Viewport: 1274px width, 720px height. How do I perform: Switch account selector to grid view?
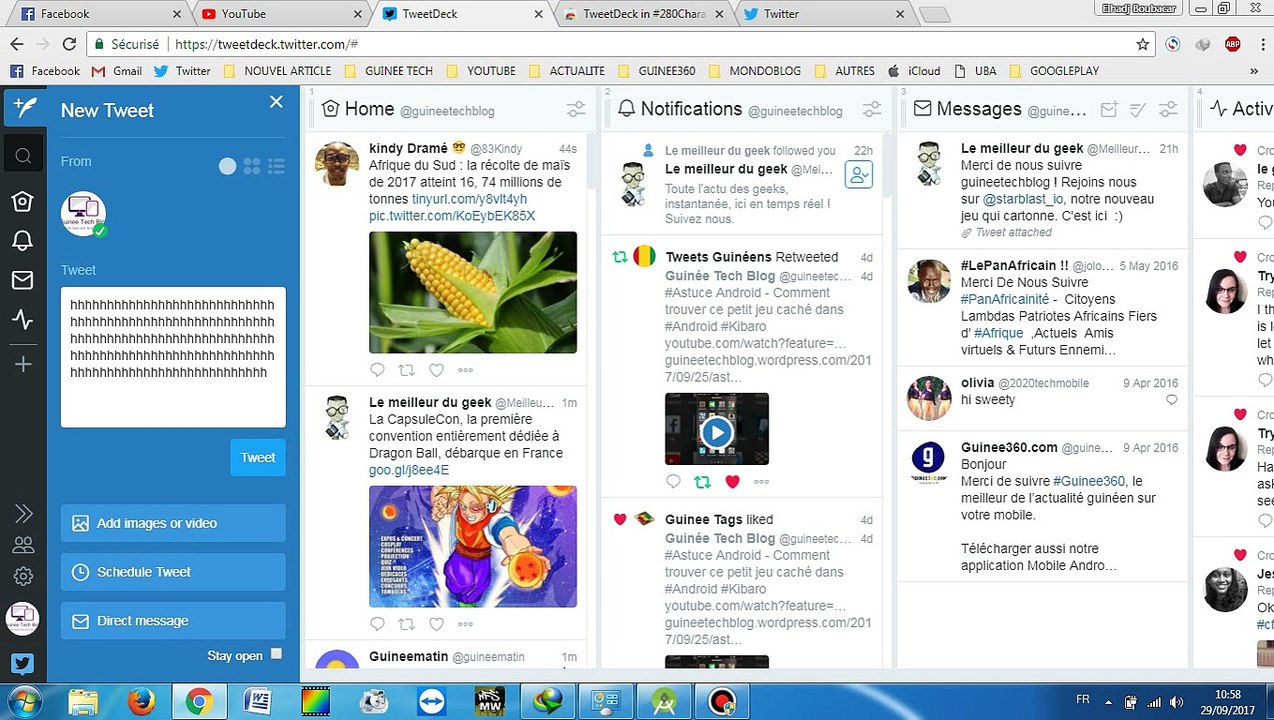252,166
